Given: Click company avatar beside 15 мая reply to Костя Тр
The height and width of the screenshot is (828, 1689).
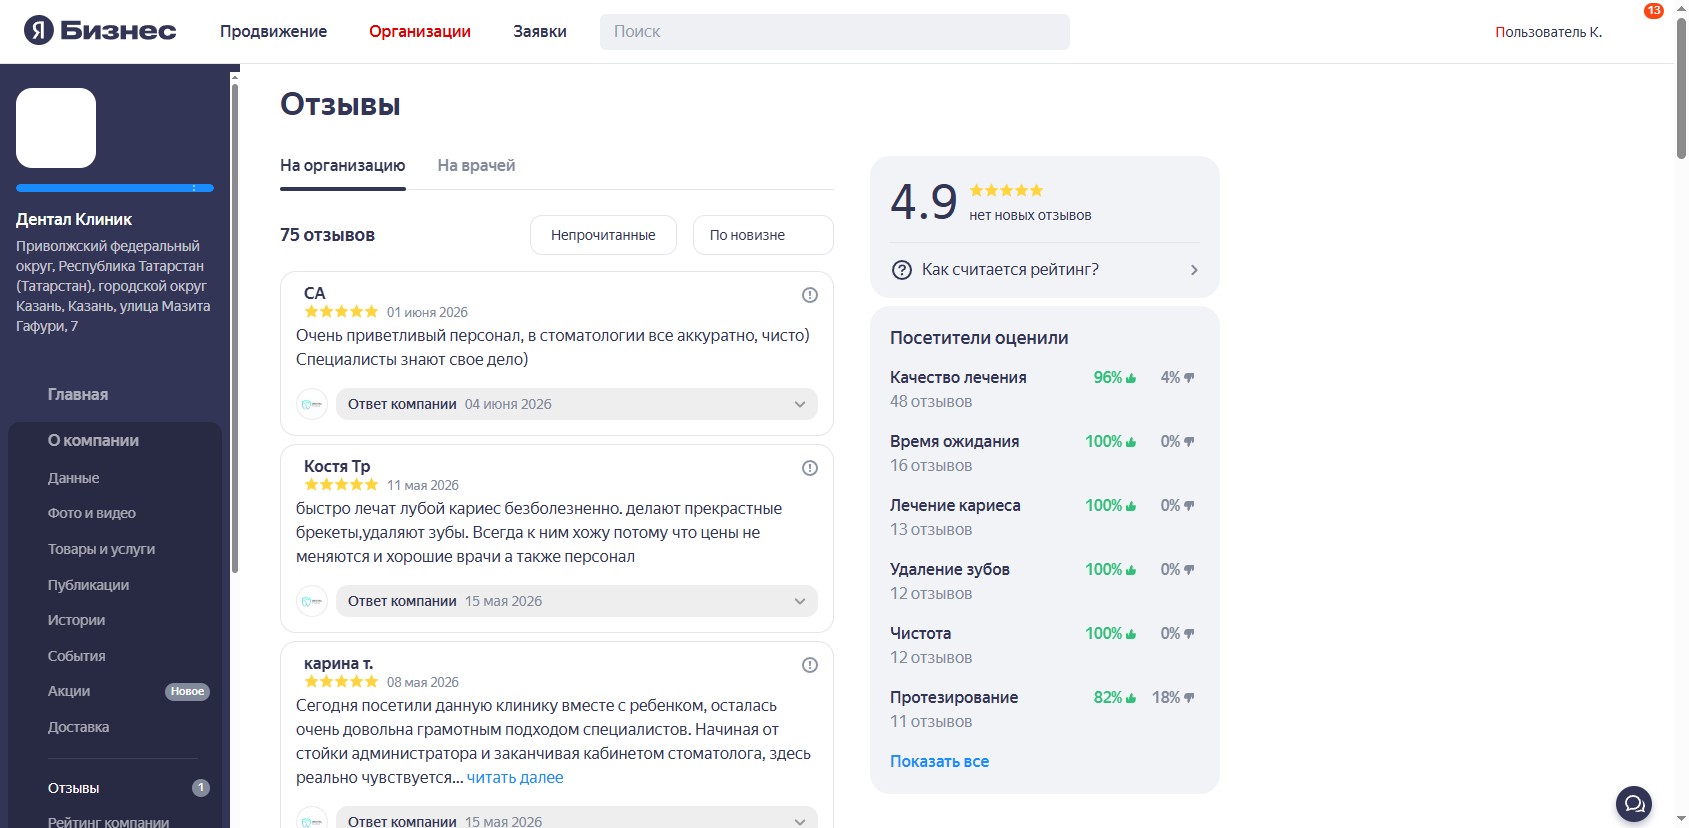Looking at the screenshot, I should click(x=312, y=601).
